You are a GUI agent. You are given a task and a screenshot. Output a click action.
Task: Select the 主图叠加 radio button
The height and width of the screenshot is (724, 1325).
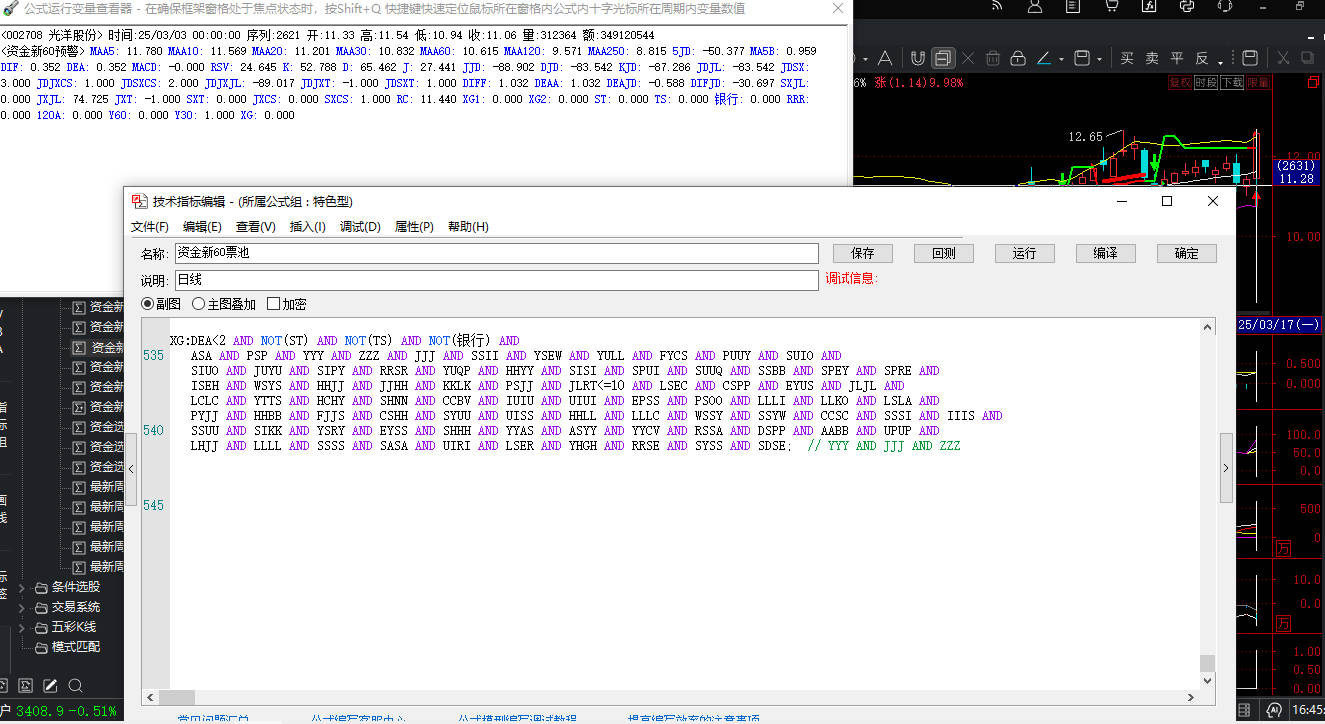(199, 304)
